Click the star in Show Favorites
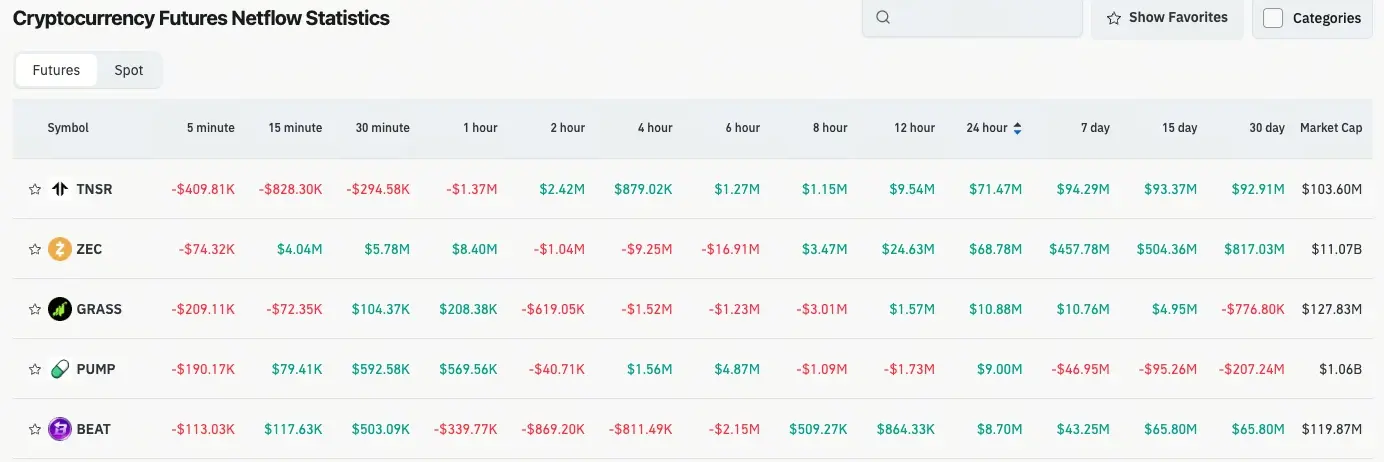The height and width of the screenshot is (462, 1384). pyautogui.click(x=1114, y=18)
